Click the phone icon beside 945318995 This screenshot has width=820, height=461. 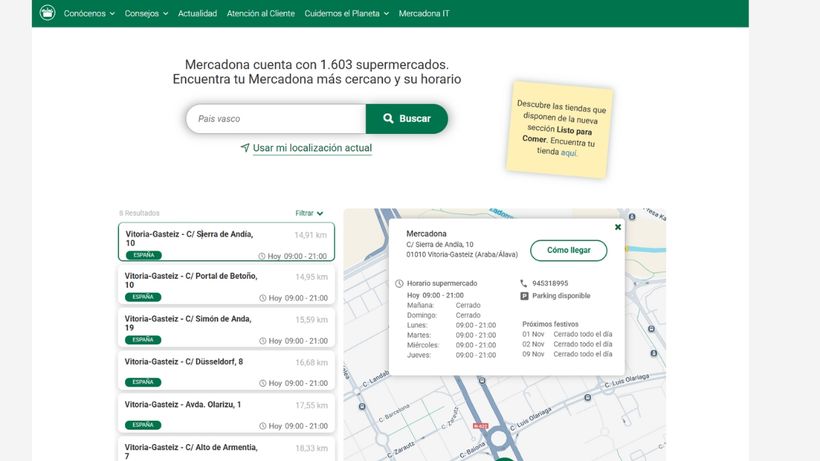click(524, 283)
